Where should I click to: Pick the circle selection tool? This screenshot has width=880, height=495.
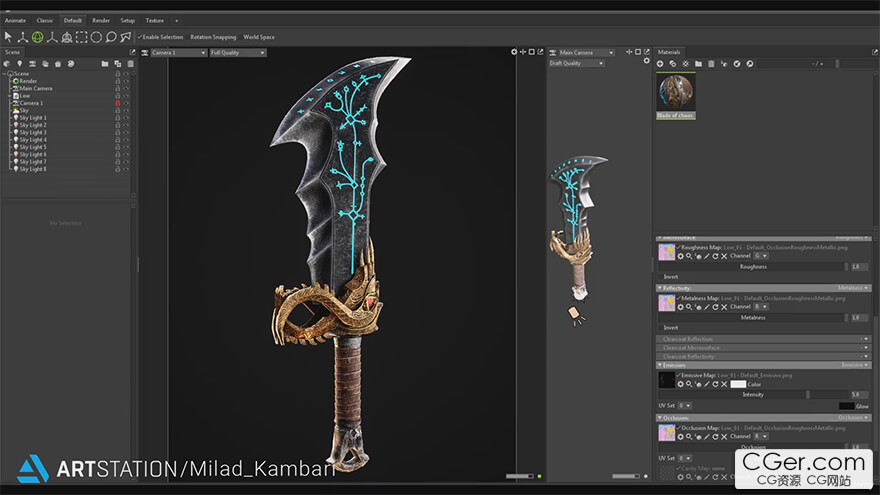click(97, 37)
